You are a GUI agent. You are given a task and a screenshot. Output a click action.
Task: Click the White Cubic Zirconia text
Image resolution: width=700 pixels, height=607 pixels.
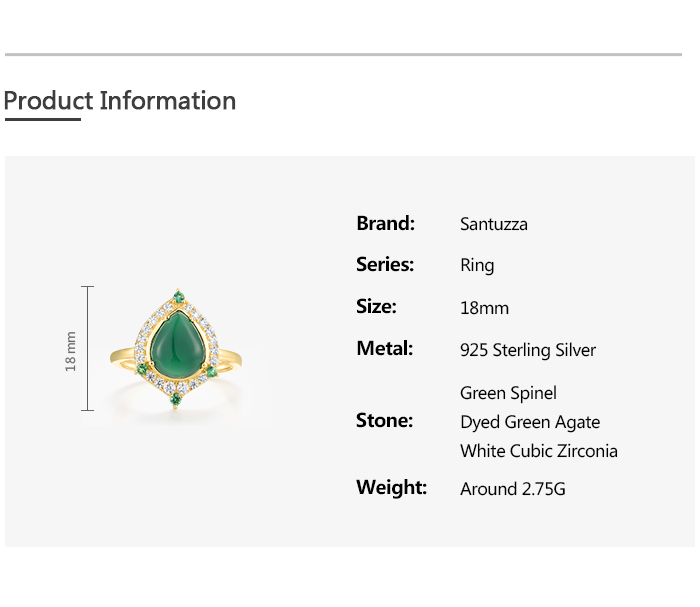point(538,451)
